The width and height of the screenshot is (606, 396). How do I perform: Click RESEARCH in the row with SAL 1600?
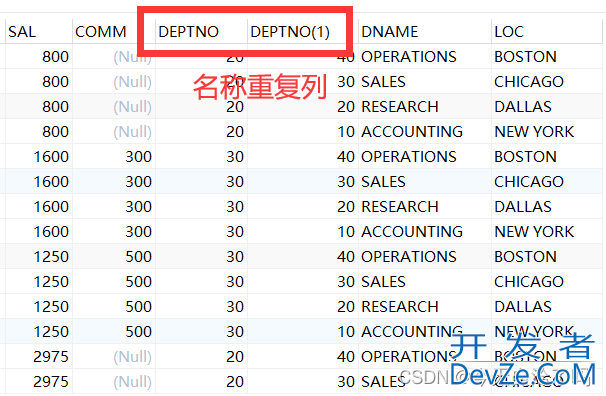point(400,207)
